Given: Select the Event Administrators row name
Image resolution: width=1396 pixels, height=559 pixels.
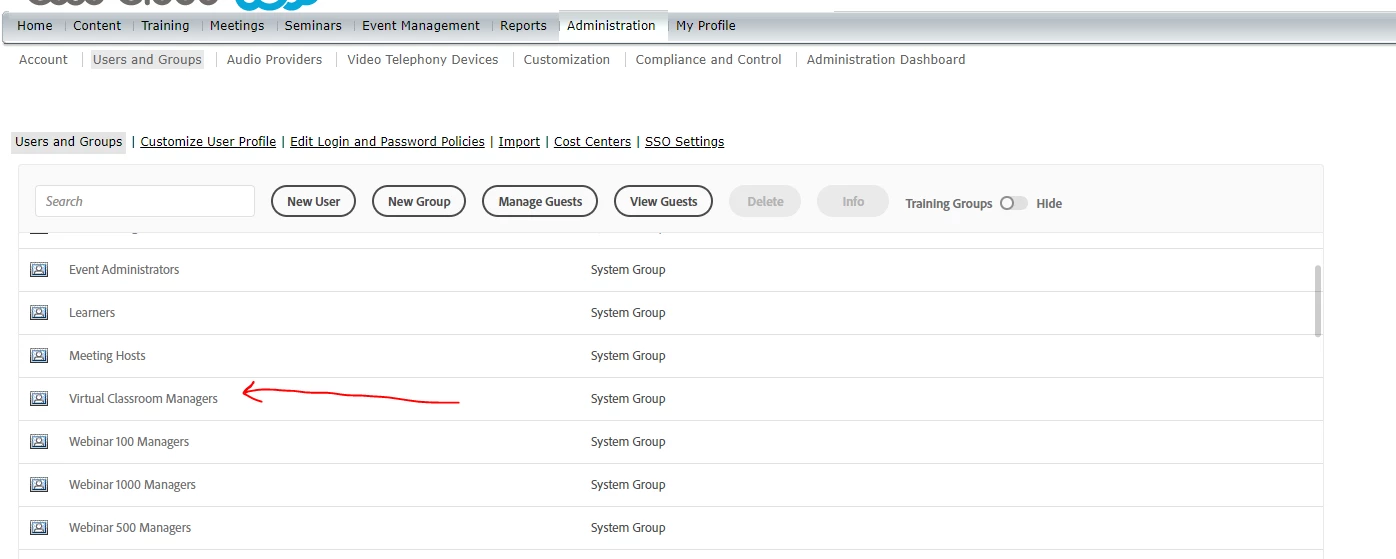Looking at the screenshot, I should [124, 270].
